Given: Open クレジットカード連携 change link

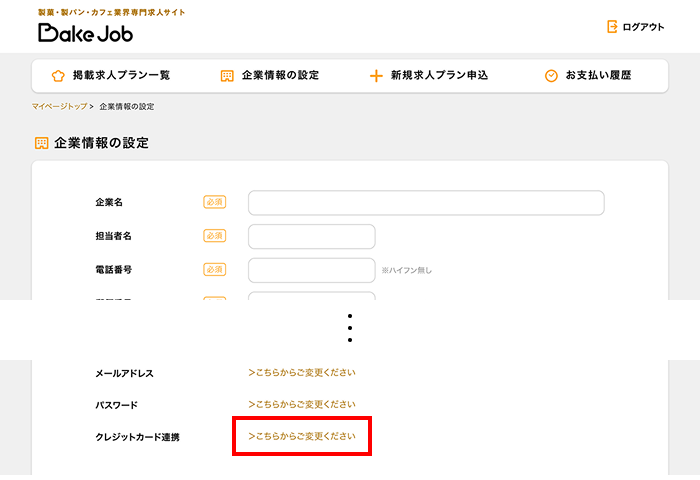Looking at the screenshot, I should 302,437.
